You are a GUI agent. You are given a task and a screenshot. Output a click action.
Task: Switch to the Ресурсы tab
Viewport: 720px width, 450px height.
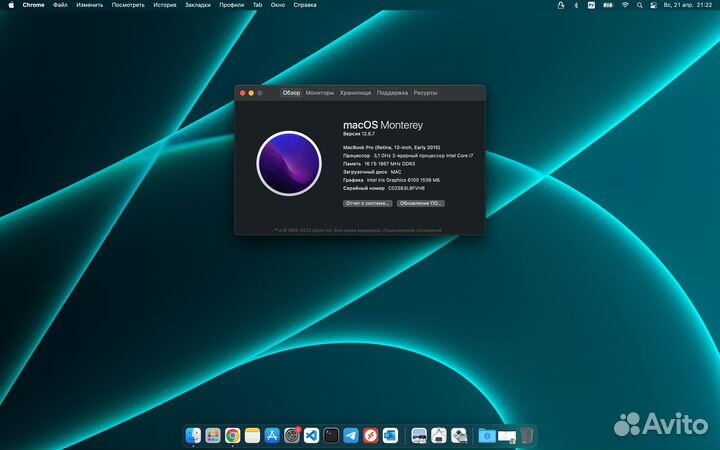click(425, 93)
